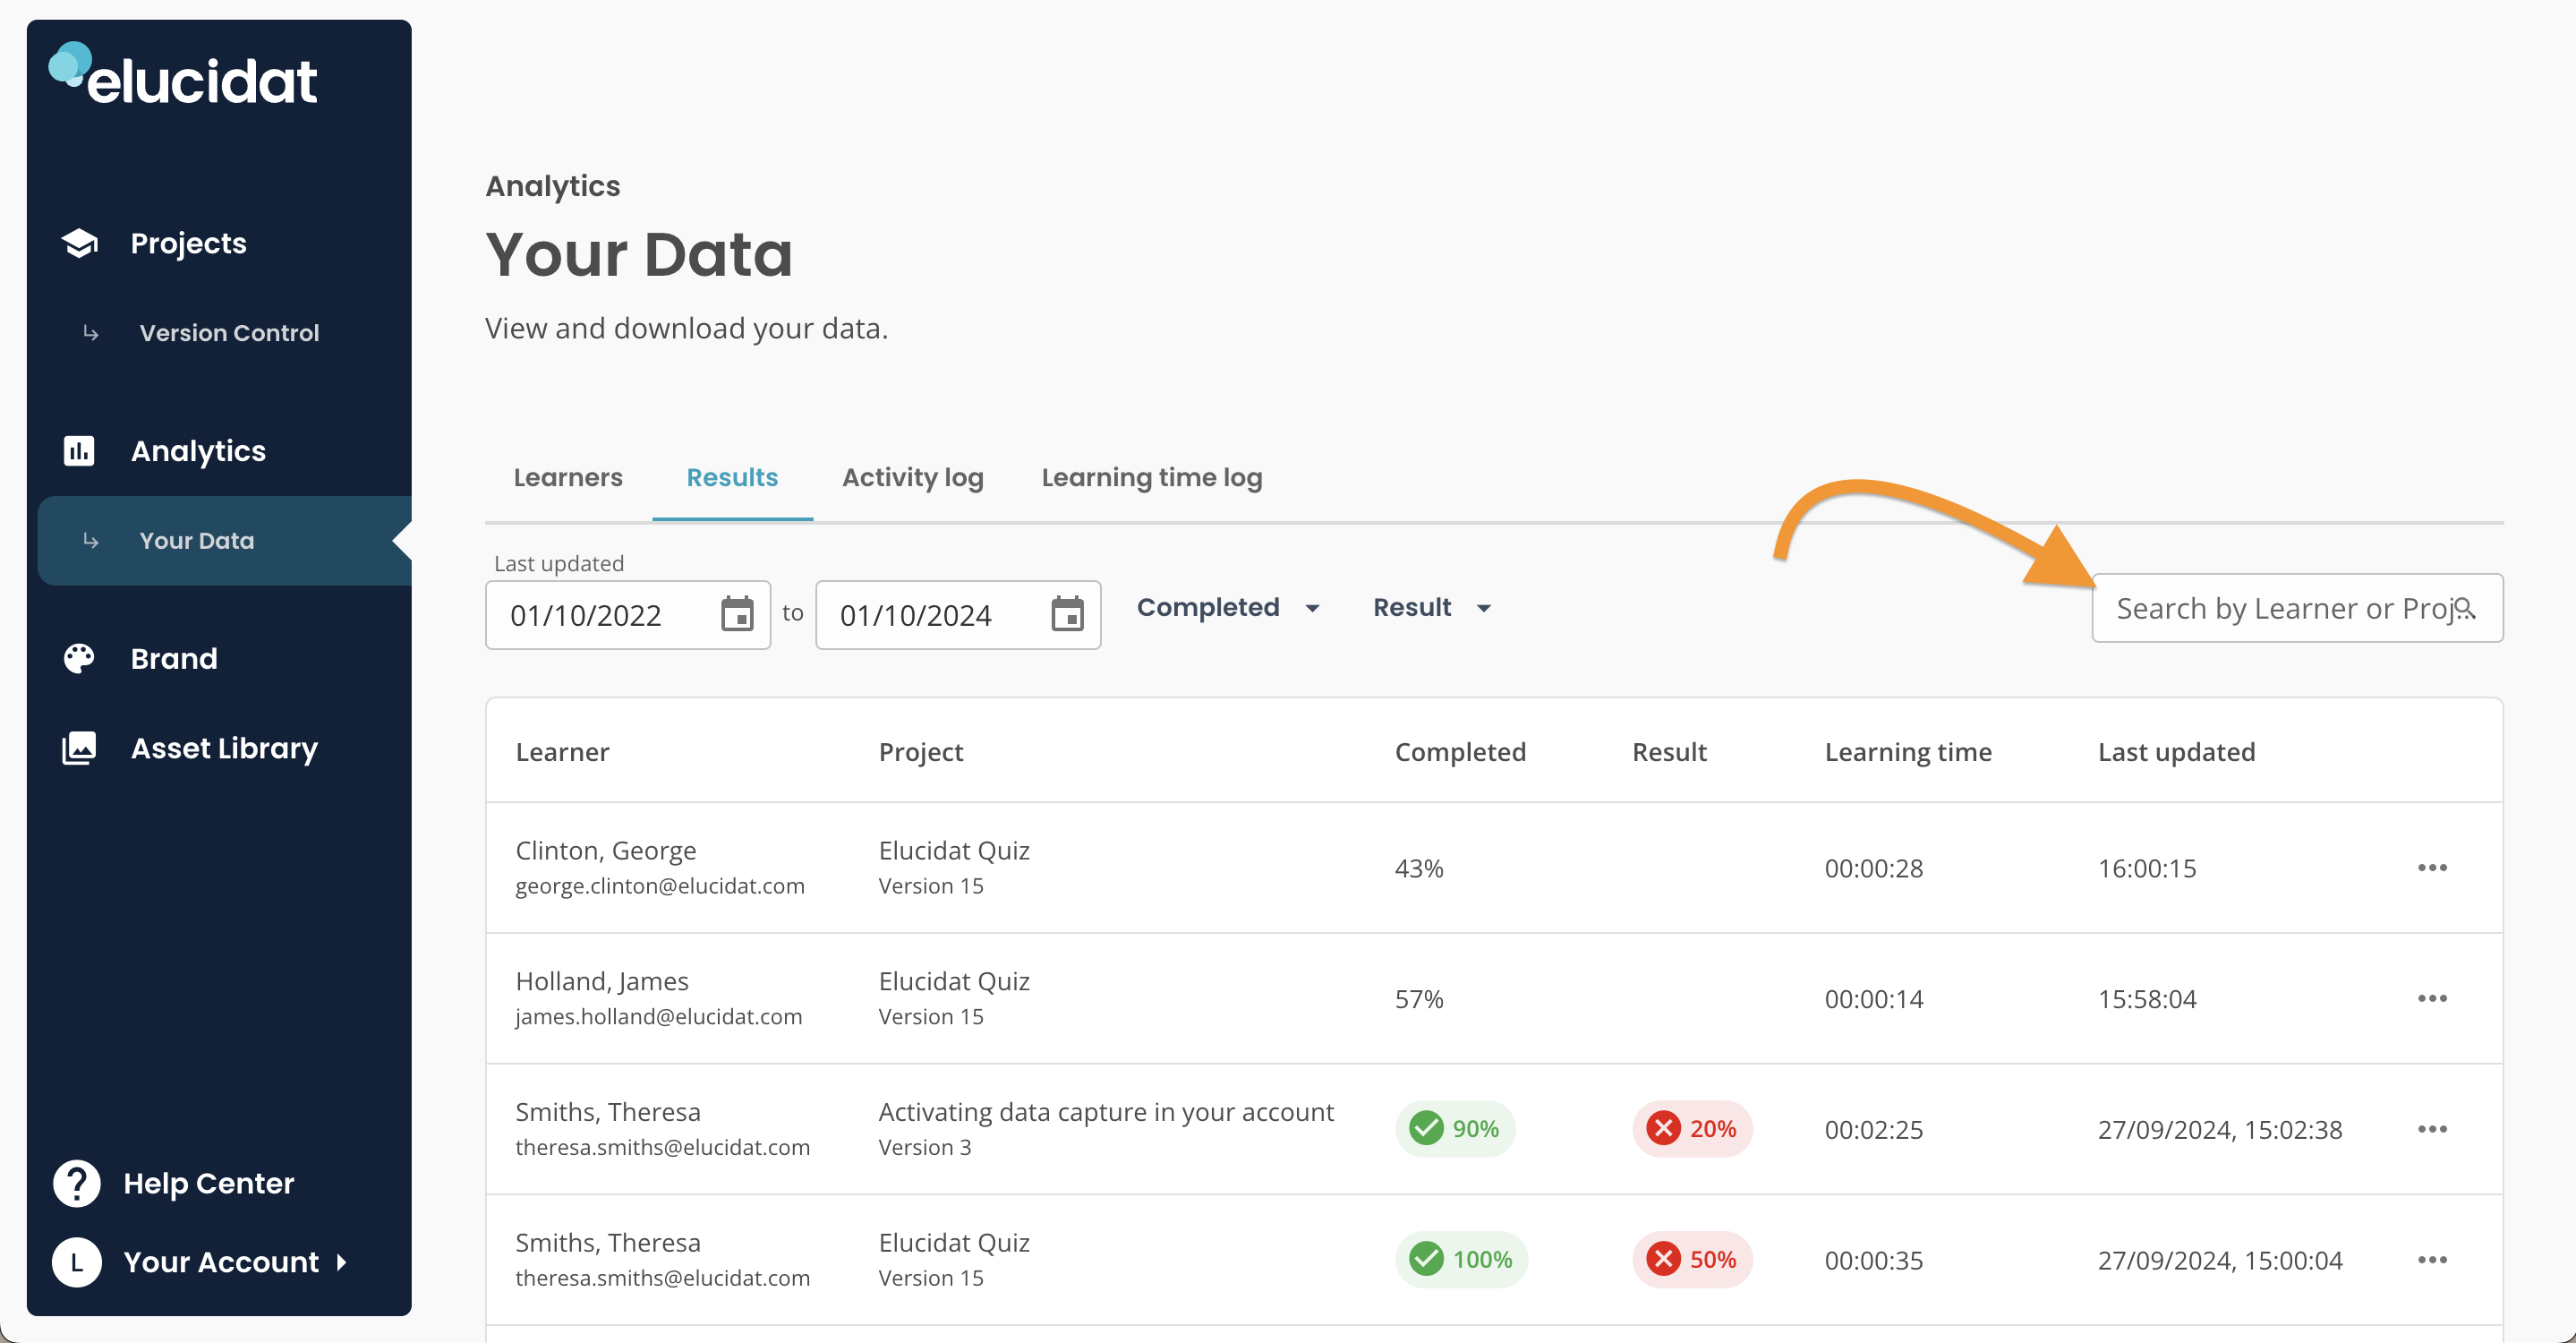Click the red 20% result badge
Screen dimensions: 2576x1343
click(1692, 1129)
